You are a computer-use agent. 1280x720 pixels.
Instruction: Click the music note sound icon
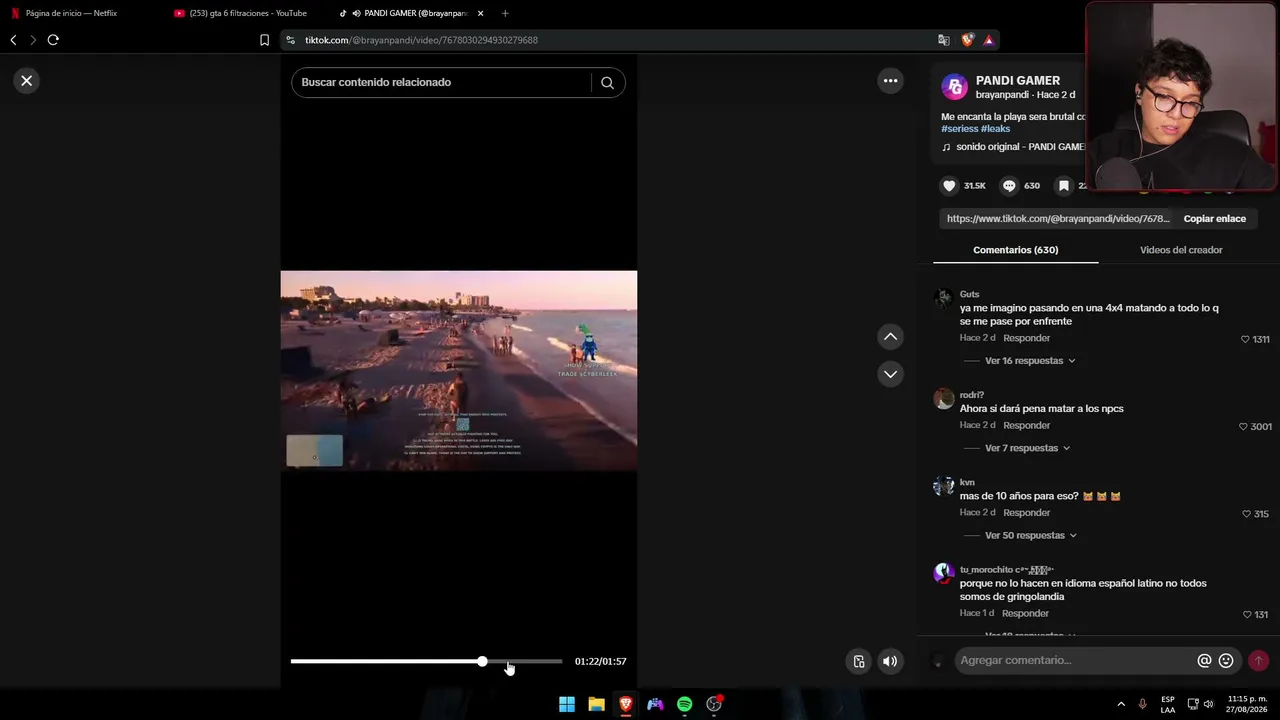pyautogui.click(x=946, y=147)
